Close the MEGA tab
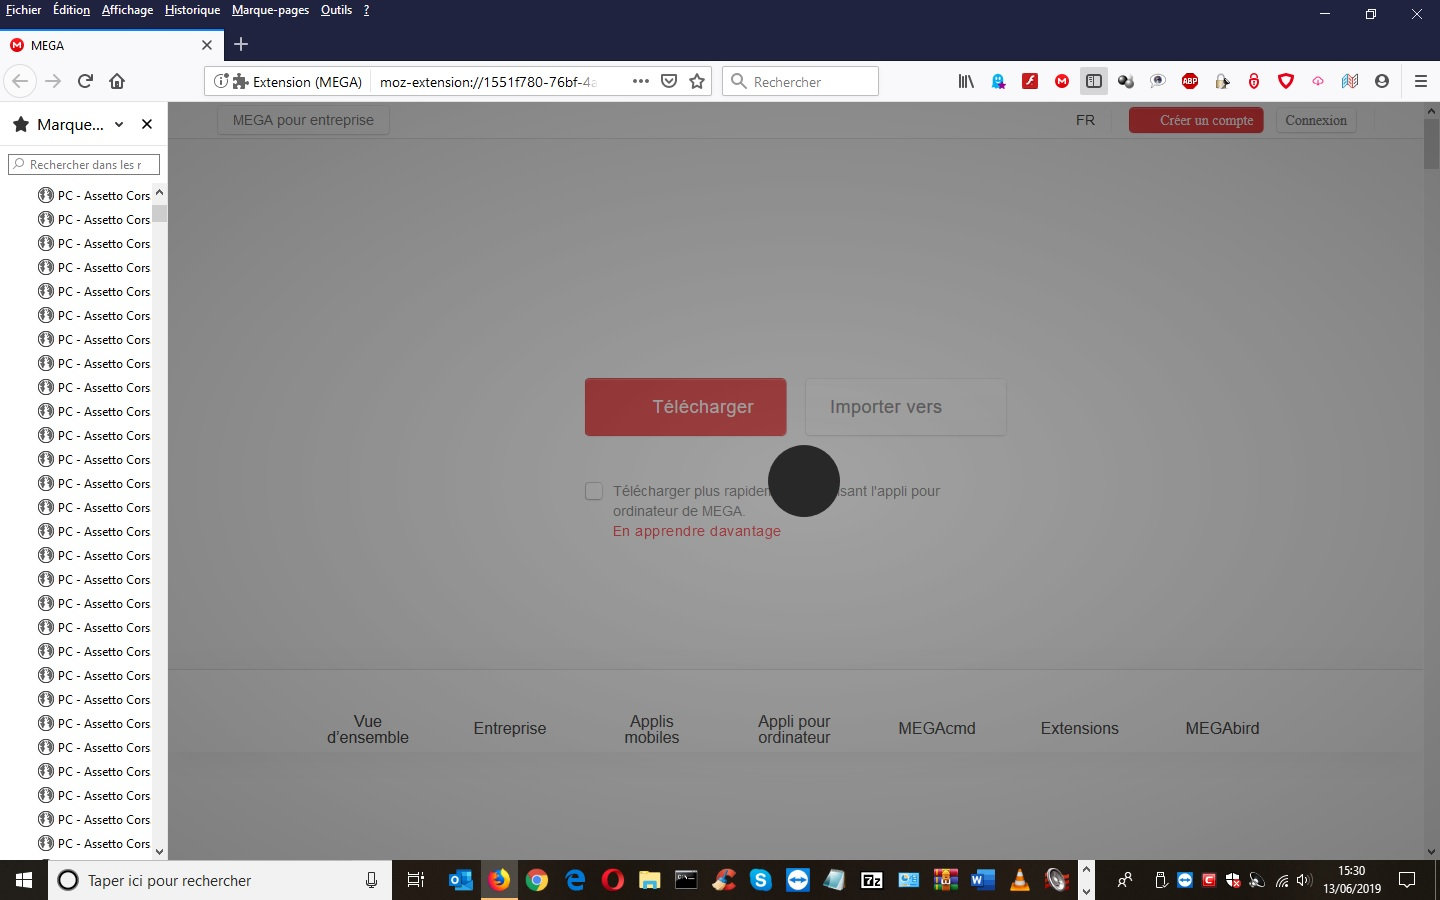The image size is (1440, 900). point(207,45)
